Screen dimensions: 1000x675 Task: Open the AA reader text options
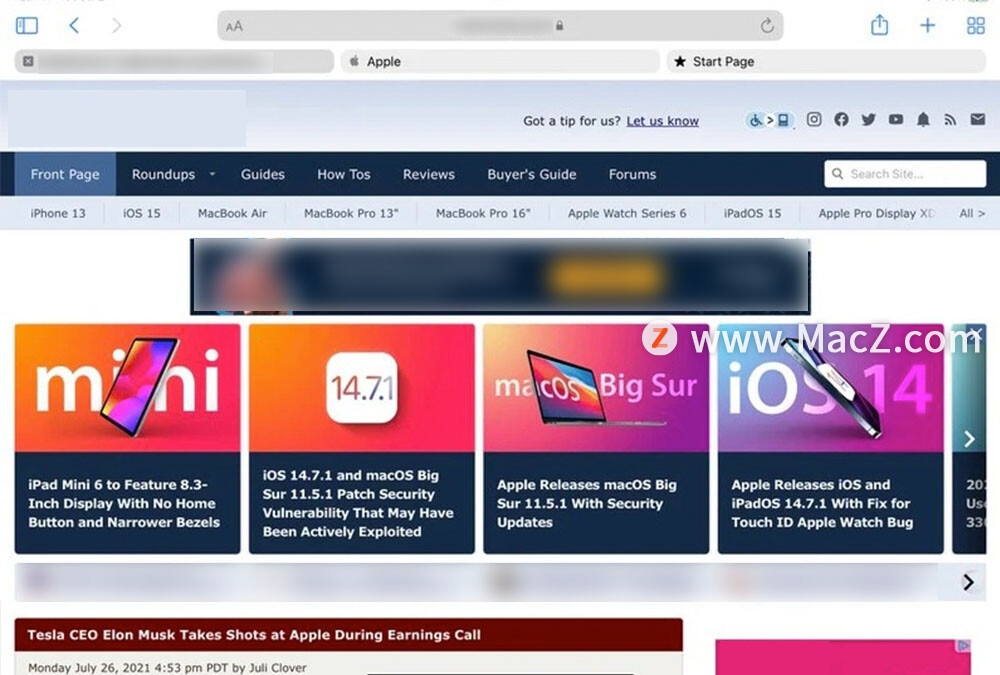tap(234, 26)
